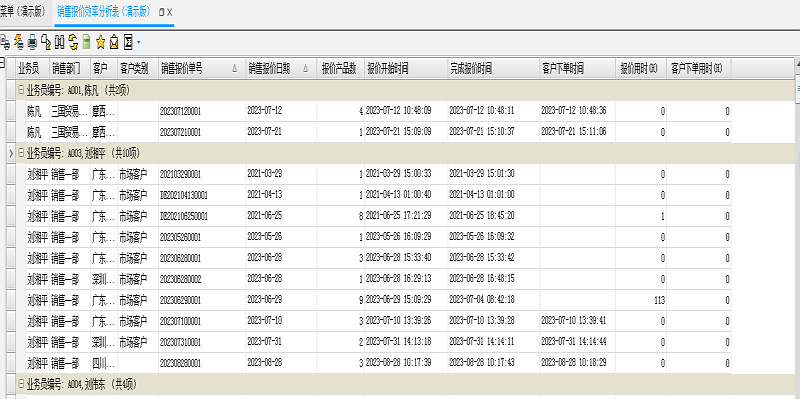Click the 客户下单时间 column header

(x=577, y=69)
